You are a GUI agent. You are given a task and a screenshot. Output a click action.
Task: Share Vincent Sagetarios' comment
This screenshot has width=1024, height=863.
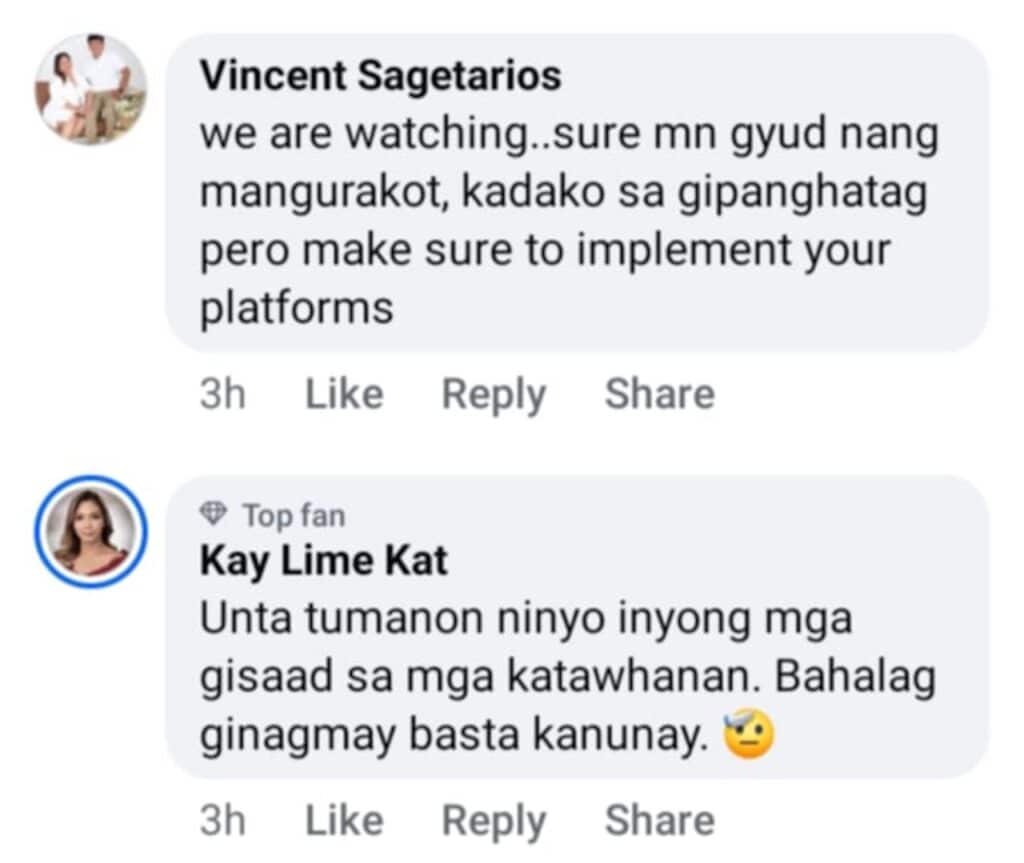tap(659, 394)
